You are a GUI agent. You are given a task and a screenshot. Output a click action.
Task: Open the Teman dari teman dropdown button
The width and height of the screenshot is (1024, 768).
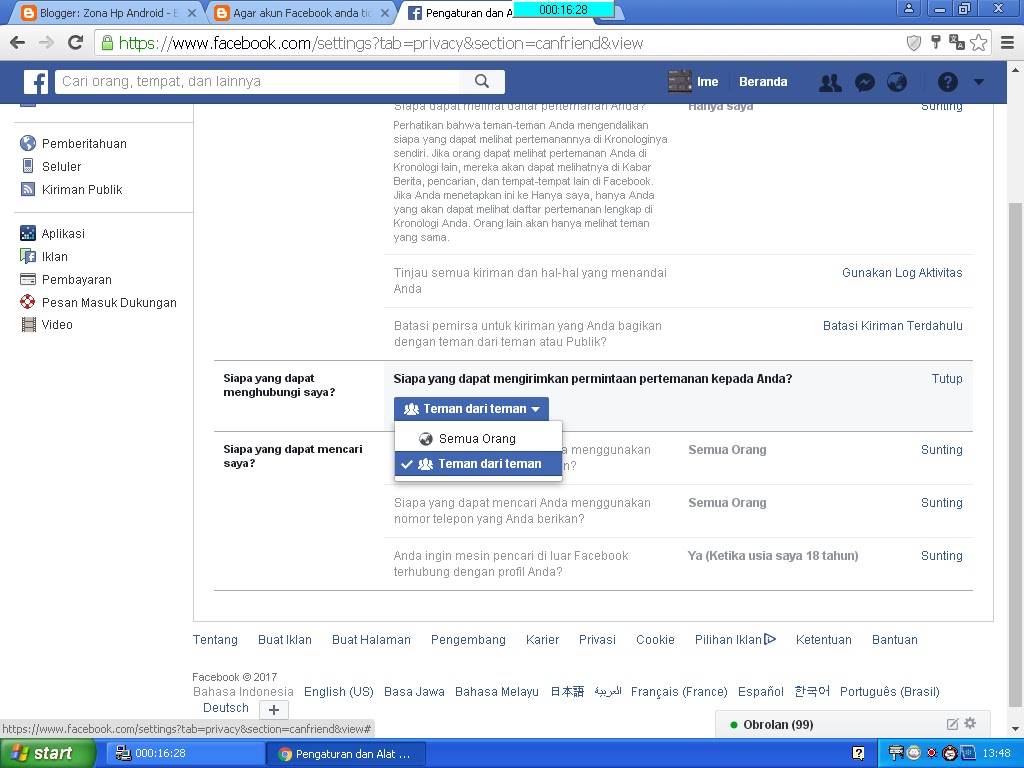pos(471,409)
